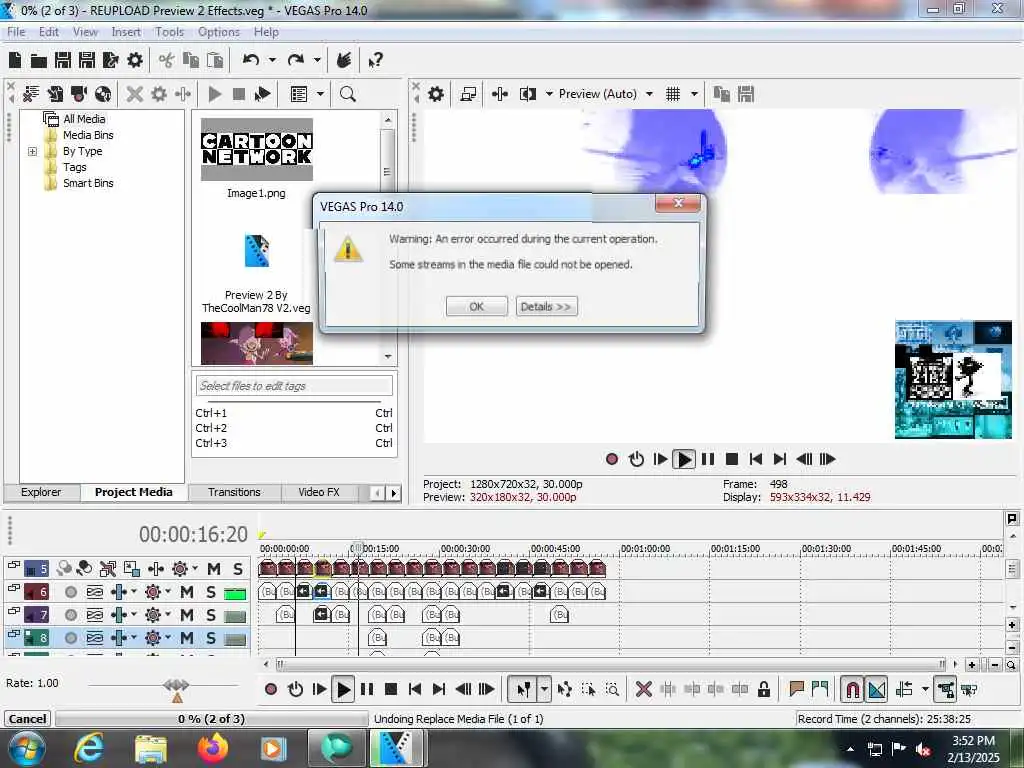
Task: Open Auto Ripple dropdown arrow
Action: [x=925, y=689]
